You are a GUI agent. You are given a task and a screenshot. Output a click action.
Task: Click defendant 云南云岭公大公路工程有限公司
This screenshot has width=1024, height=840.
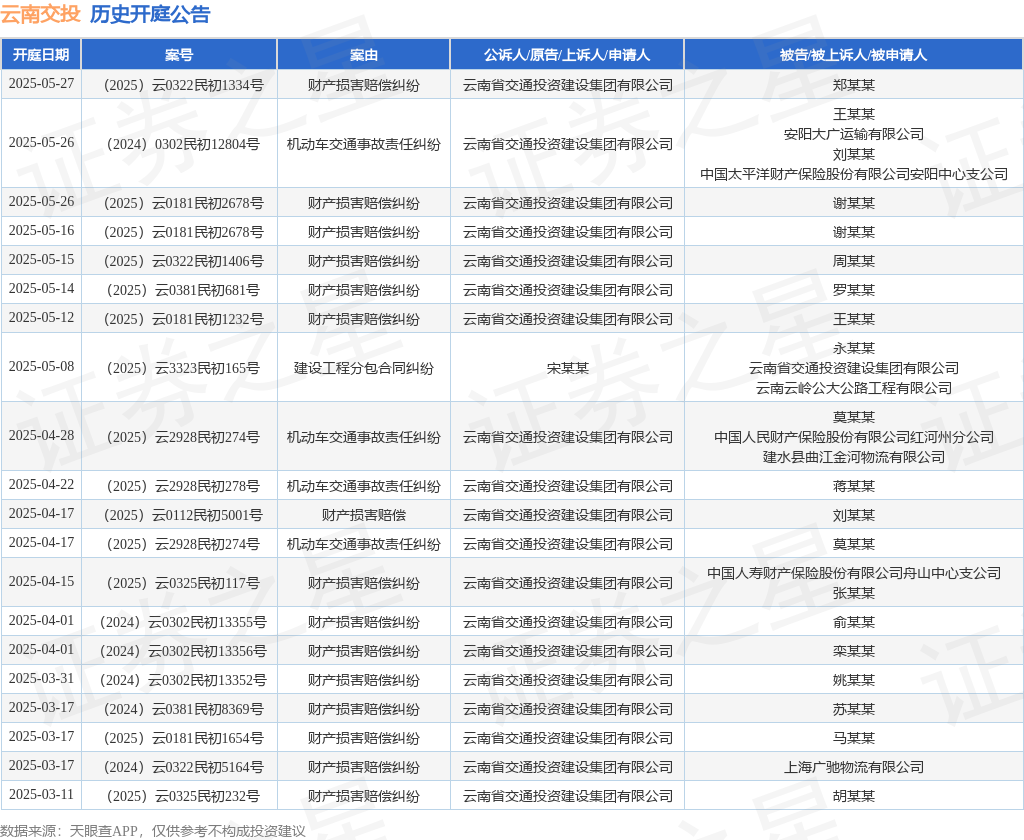pyautogui.click(x=853, y=388)
